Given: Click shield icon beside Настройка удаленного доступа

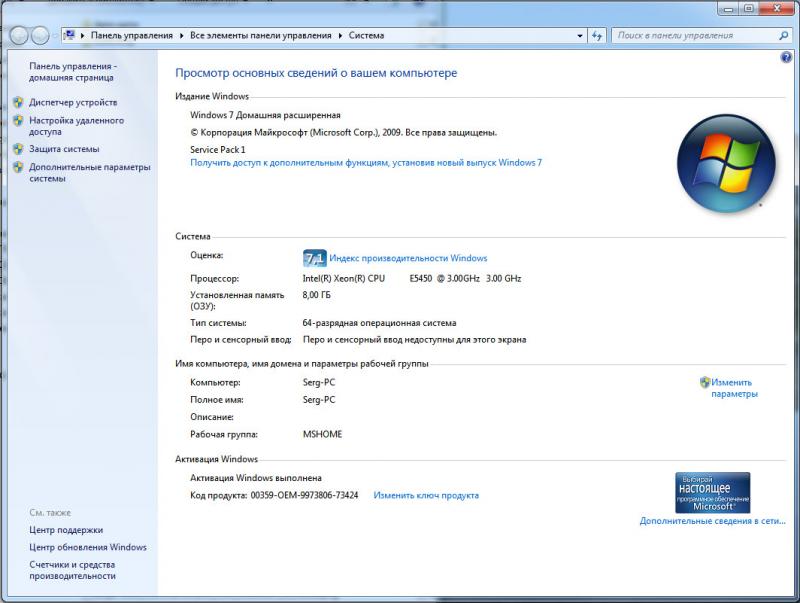Looking at the screenshot, I should click(x=18, y=120).
